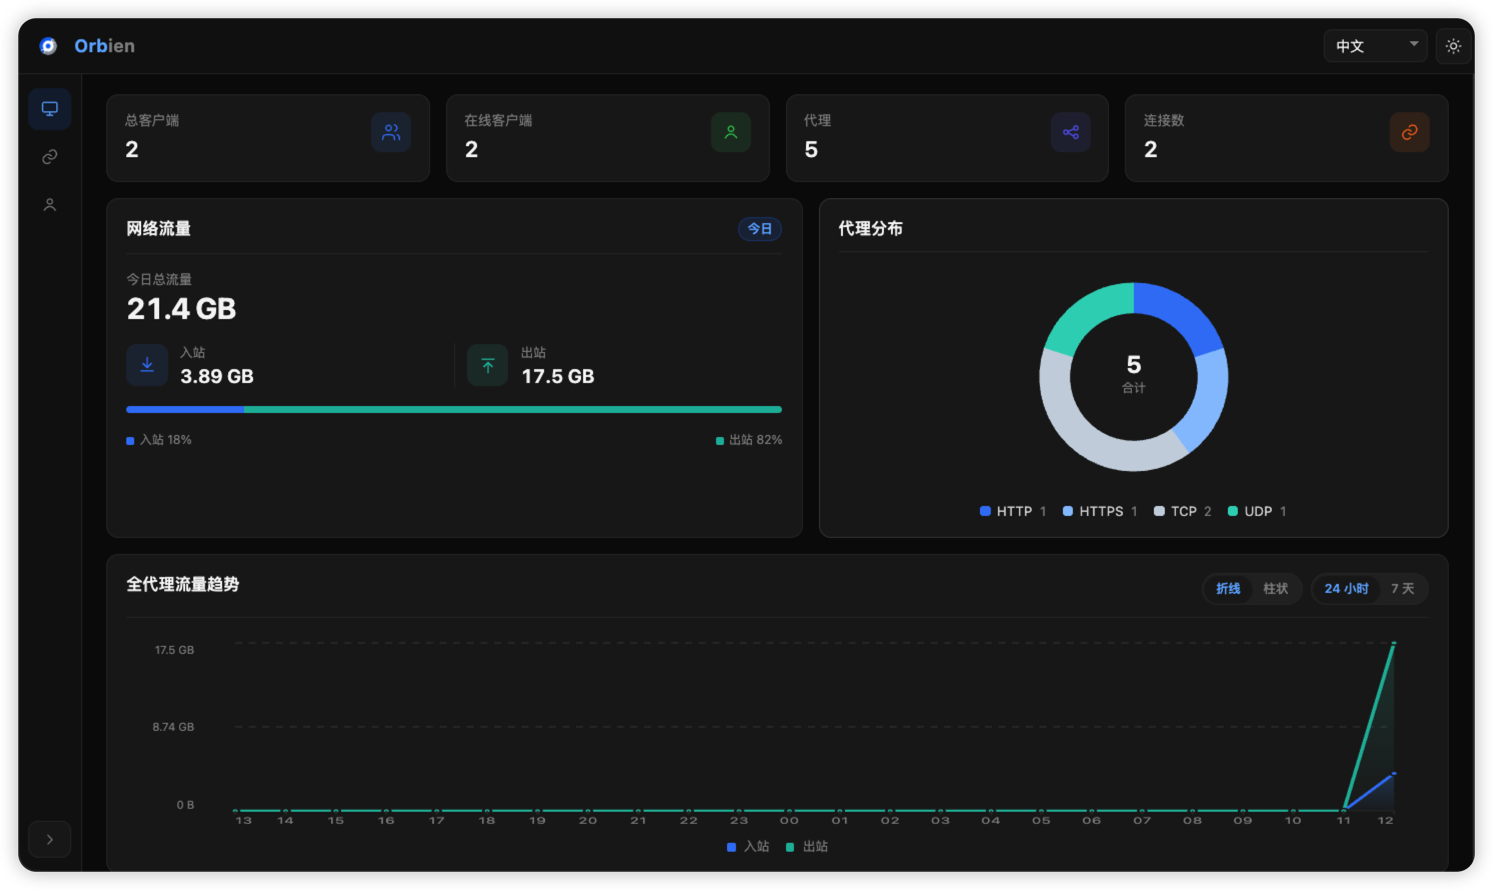This screenshot has width=1493, height=890.
Task: Click the Orbien logo icon
Action: tap(48, 46)
